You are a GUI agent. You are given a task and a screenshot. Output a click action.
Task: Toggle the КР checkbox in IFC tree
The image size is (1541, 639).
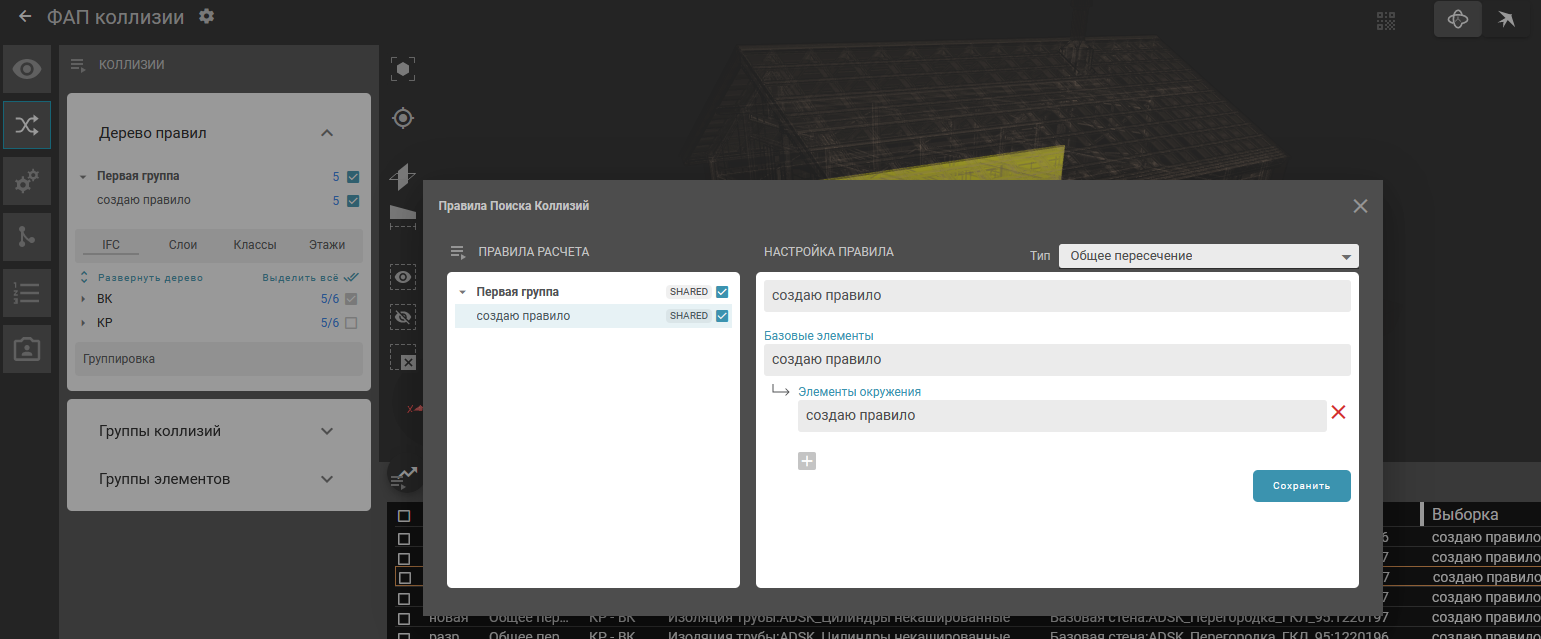coord(351,323)
